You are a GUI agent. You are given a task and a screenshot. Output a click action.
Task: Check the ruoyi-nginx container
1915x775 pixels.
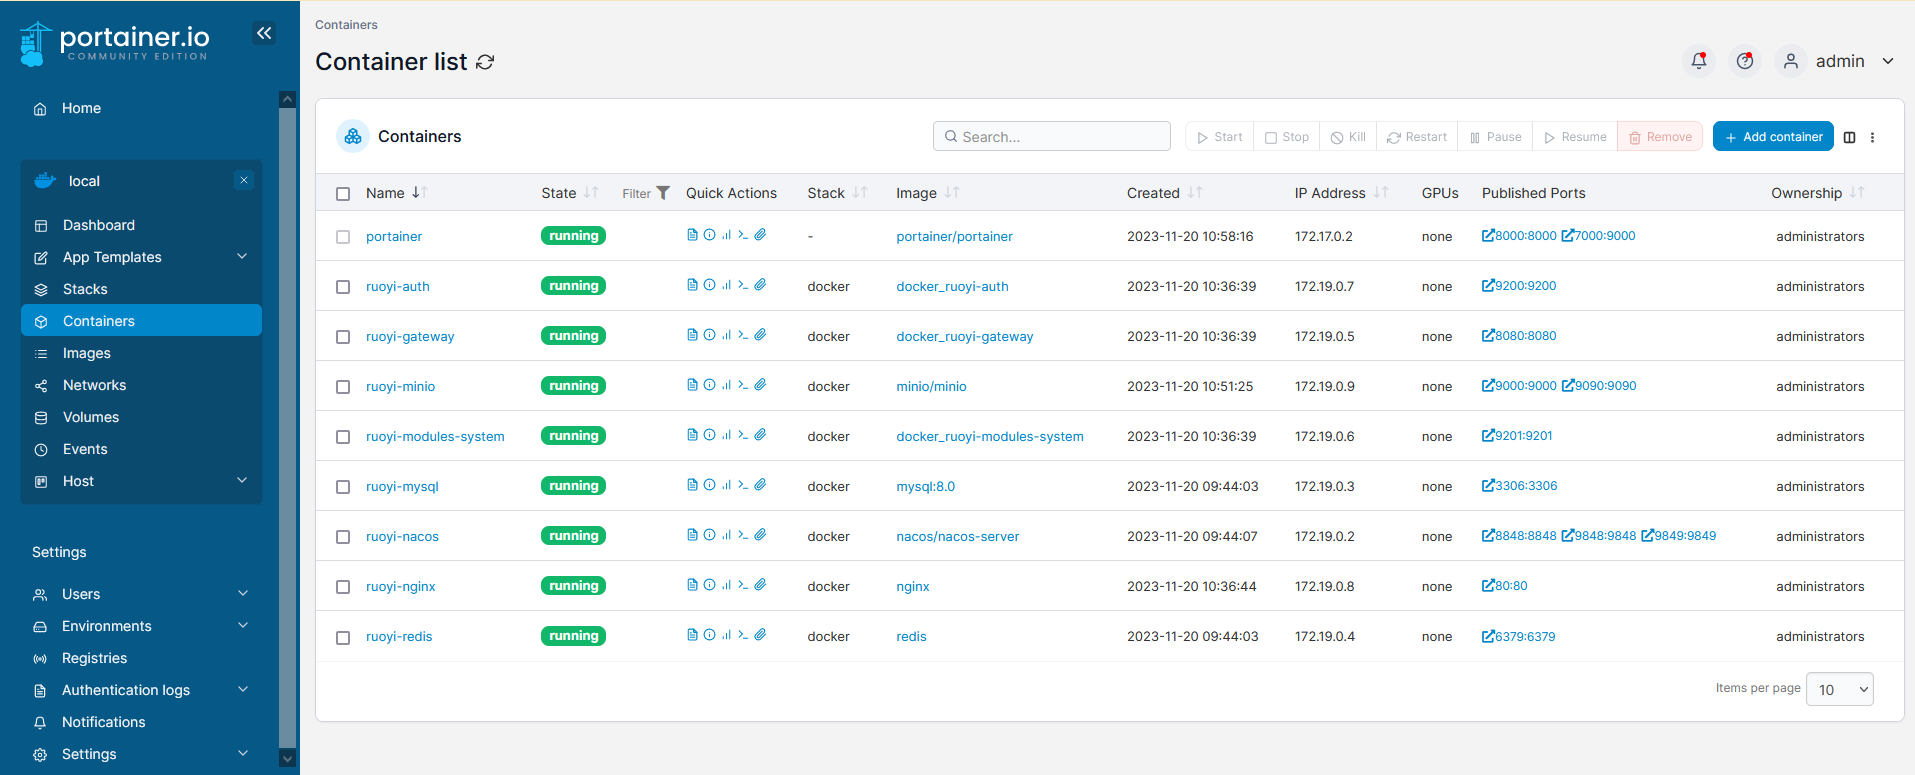tap(343, 587)
